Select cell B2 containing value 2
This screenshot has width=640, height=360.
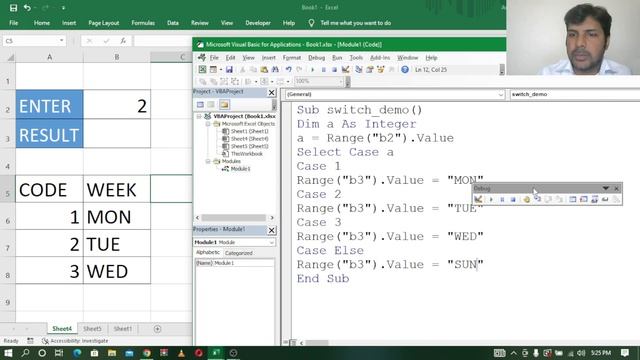point(117,105)
